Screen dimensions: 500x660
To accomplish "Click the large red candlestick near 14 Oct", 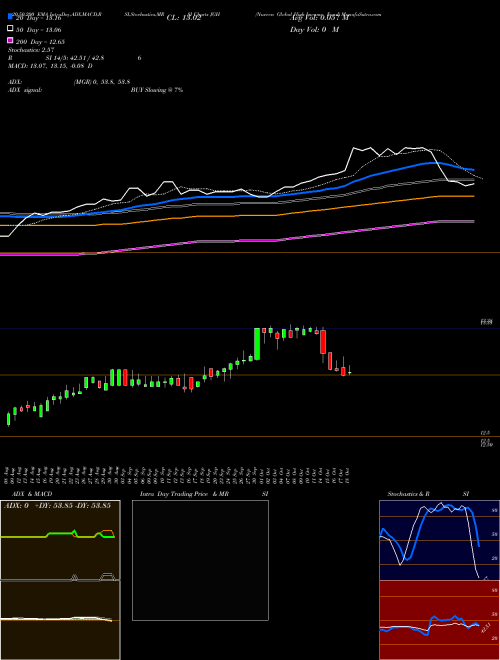I will [323, 342].
